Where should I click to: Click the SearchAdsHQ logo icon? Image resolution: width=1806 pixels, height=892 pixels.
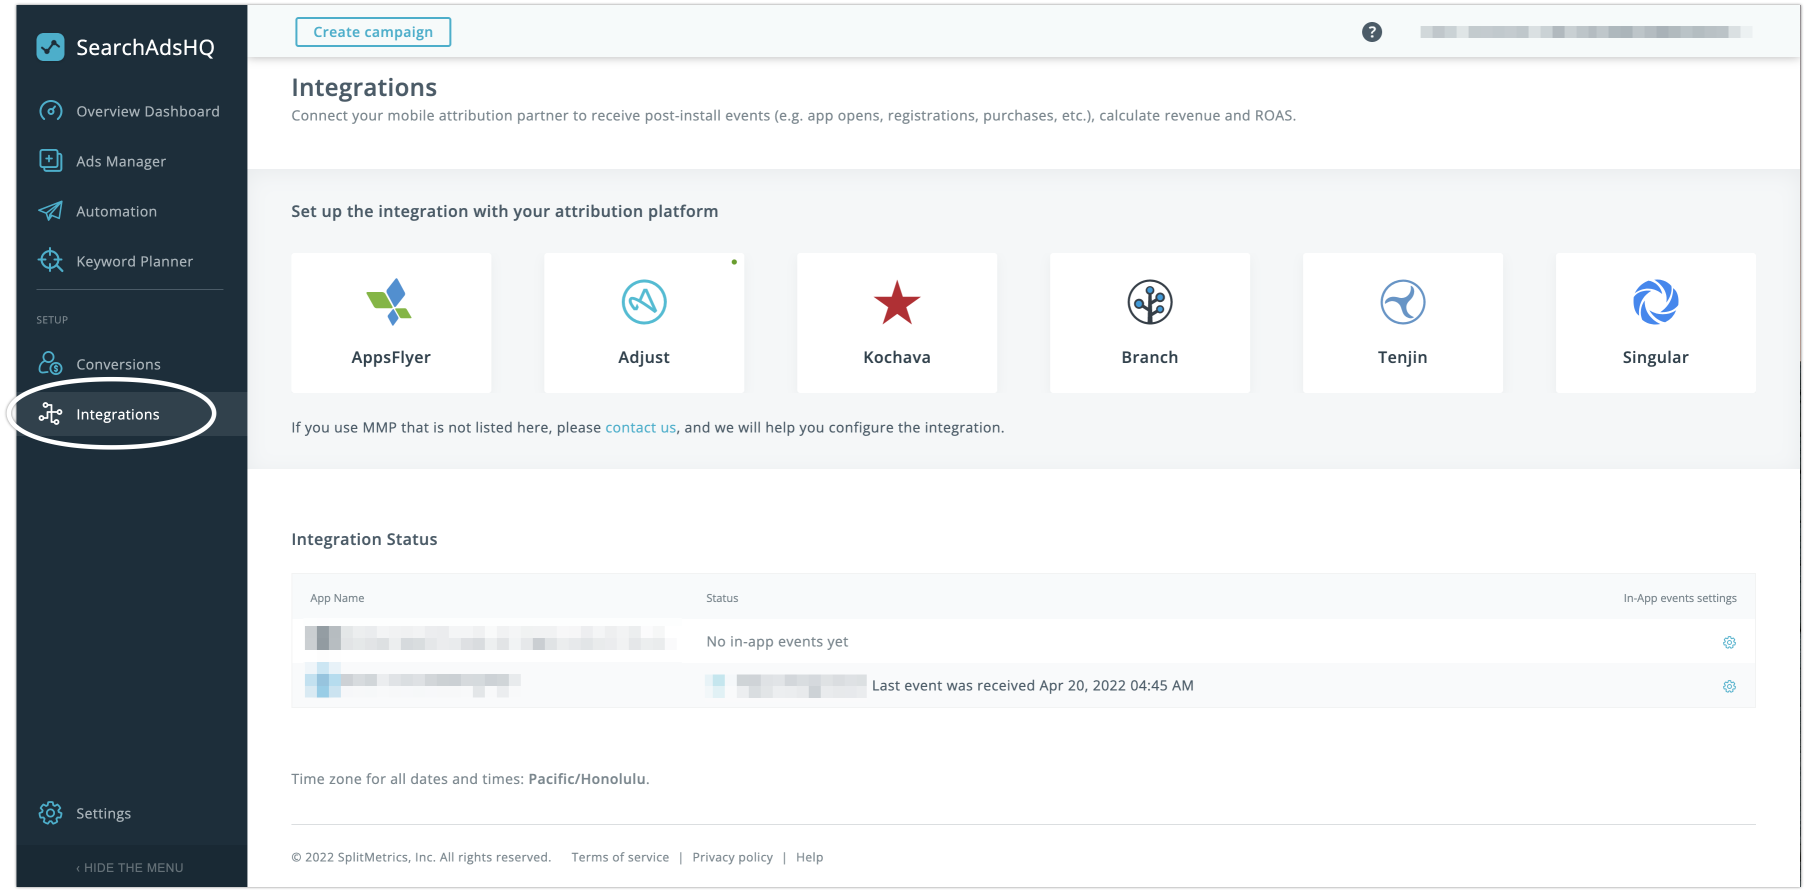click(50, 47)
